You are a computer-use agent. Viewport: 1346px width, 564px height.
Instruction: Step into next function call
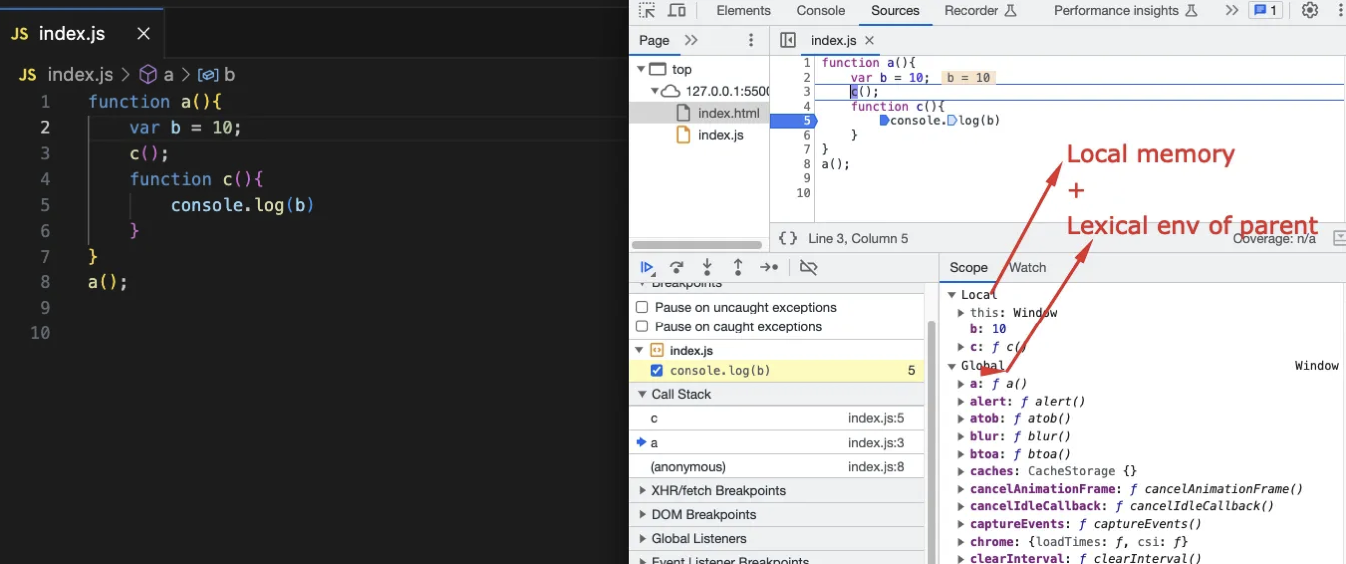(x=707, y=267)
